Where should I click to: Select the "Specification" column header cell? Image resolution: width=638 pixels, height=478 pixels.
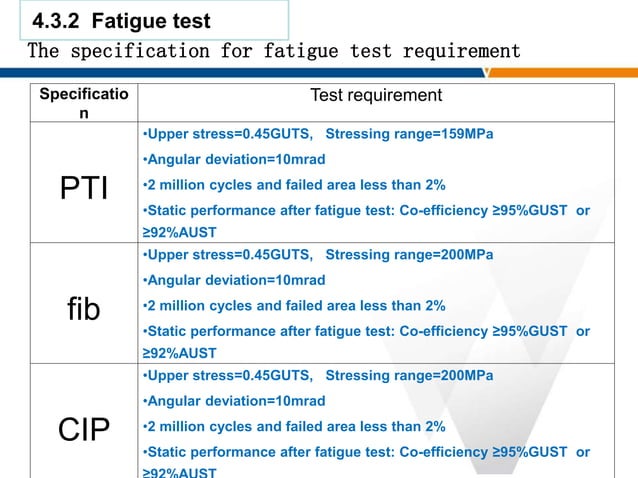point(84,104)
